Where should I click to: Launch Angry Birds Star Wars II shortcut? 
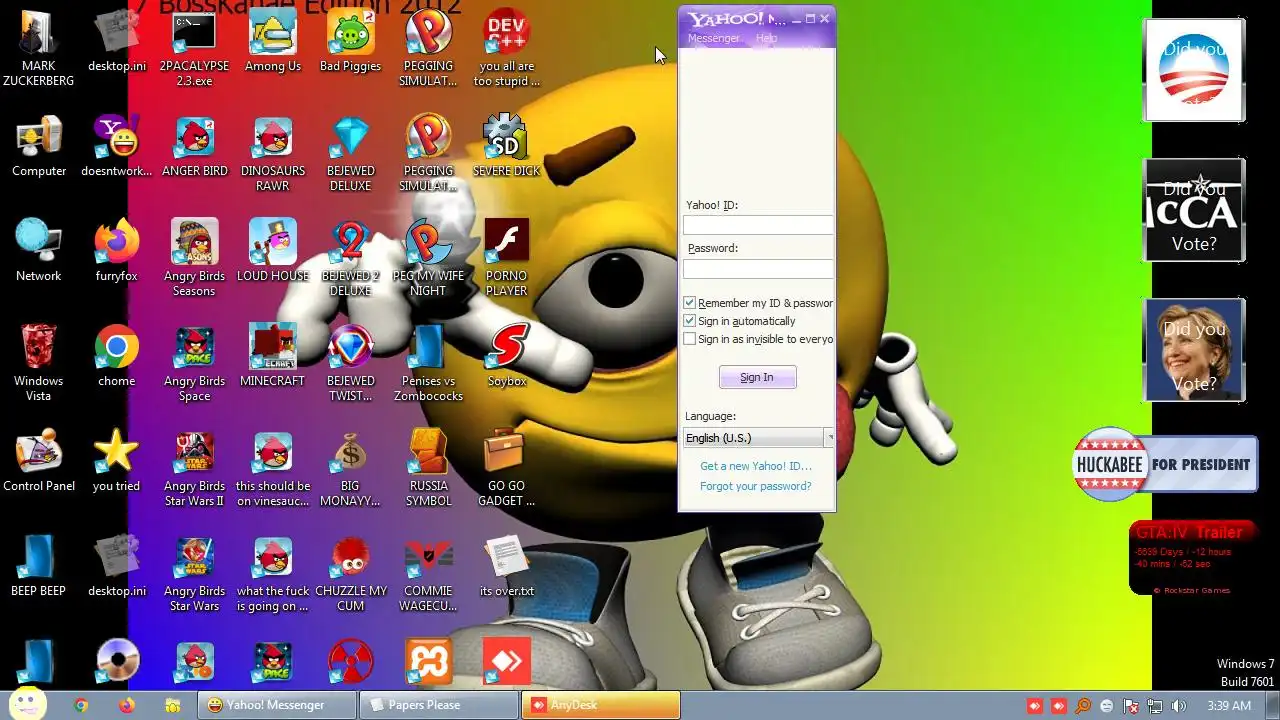coord(194,467)
